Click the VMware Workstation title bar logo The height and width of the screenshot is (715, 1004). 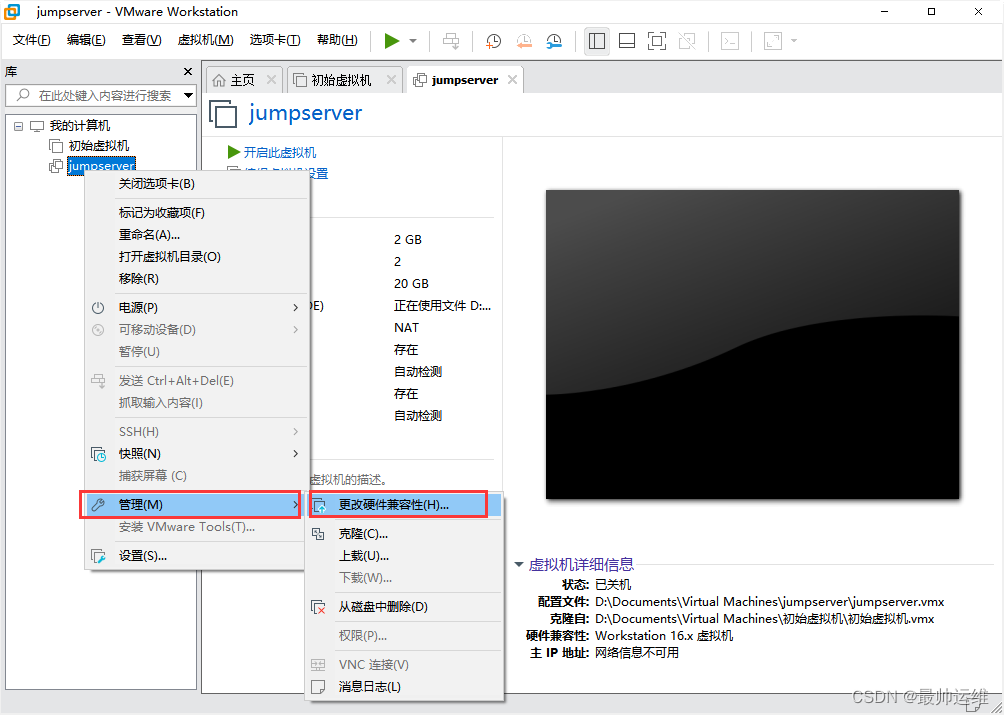12,12
